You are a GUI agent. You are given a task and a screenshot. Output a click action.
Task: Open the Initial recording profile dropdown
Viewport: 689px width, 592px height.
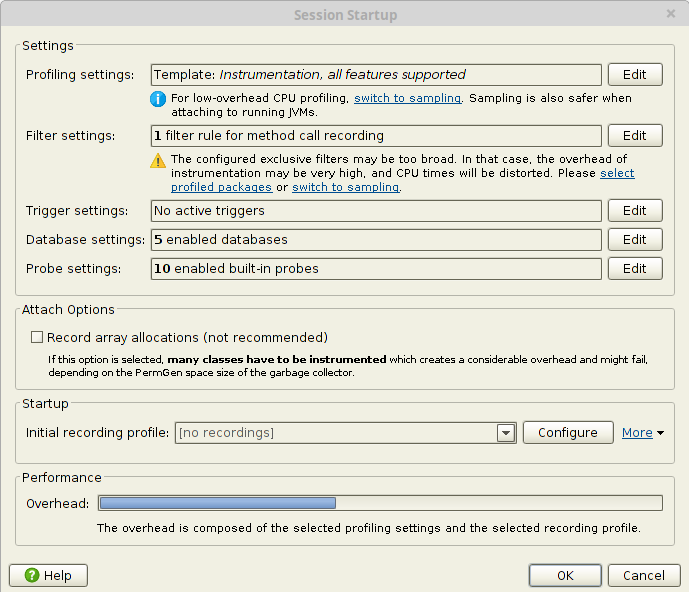click(x=506, y=433)
